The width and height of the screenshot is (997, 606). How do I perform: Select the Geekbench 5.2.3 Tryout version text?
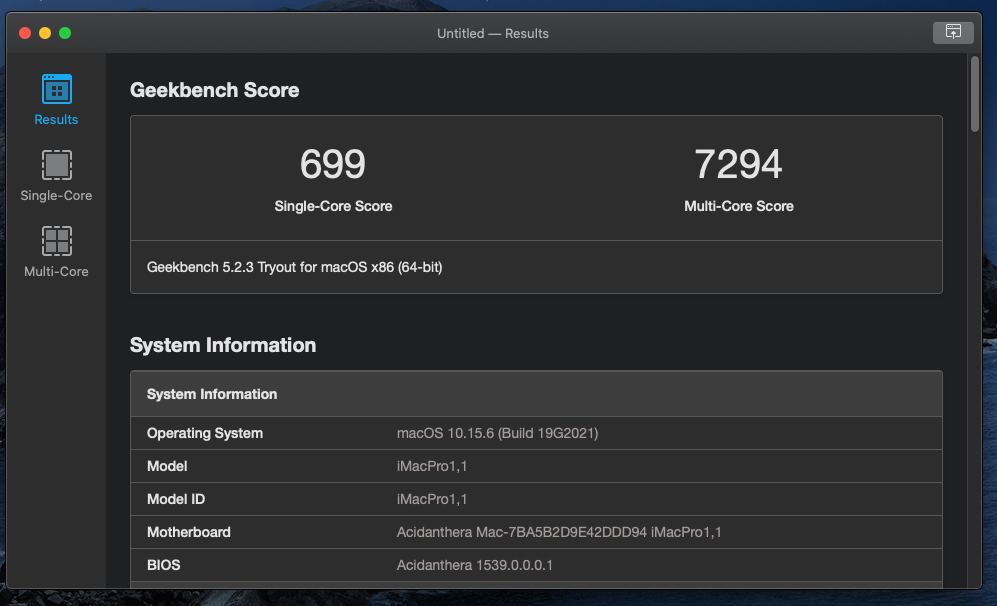[294, 267]
